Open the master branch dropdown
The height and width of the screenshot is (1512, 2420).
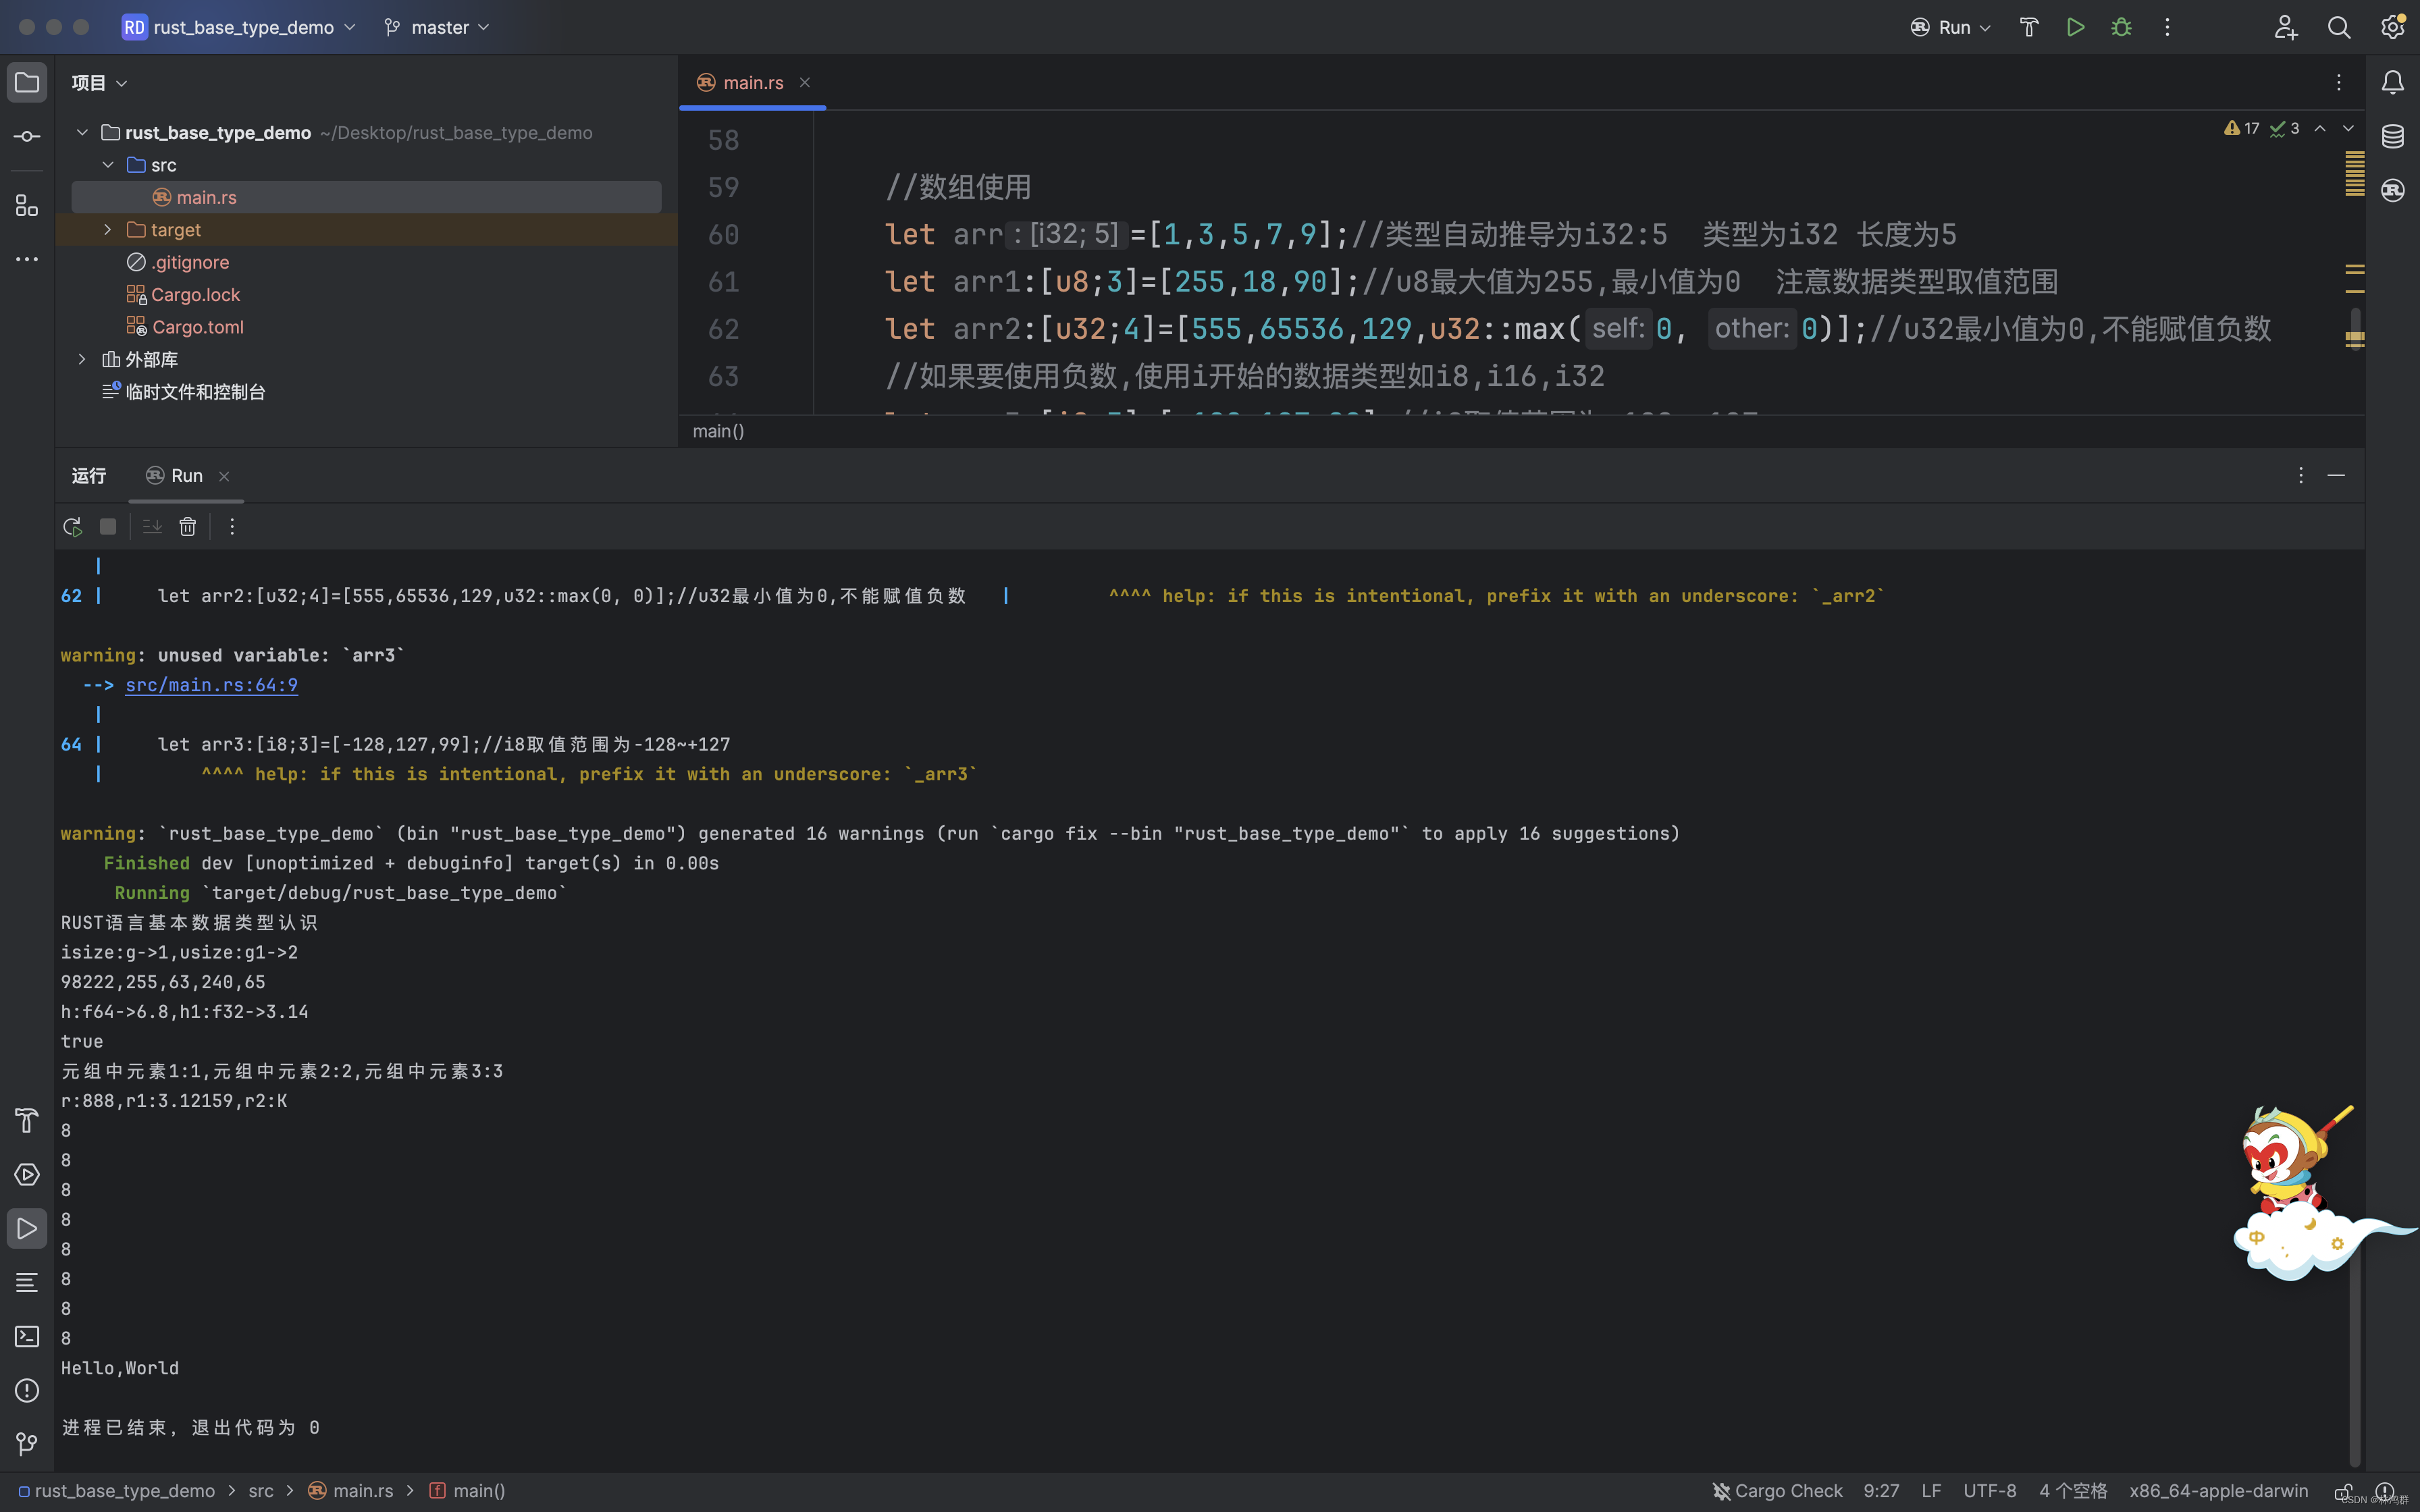[x=436, y=27]
